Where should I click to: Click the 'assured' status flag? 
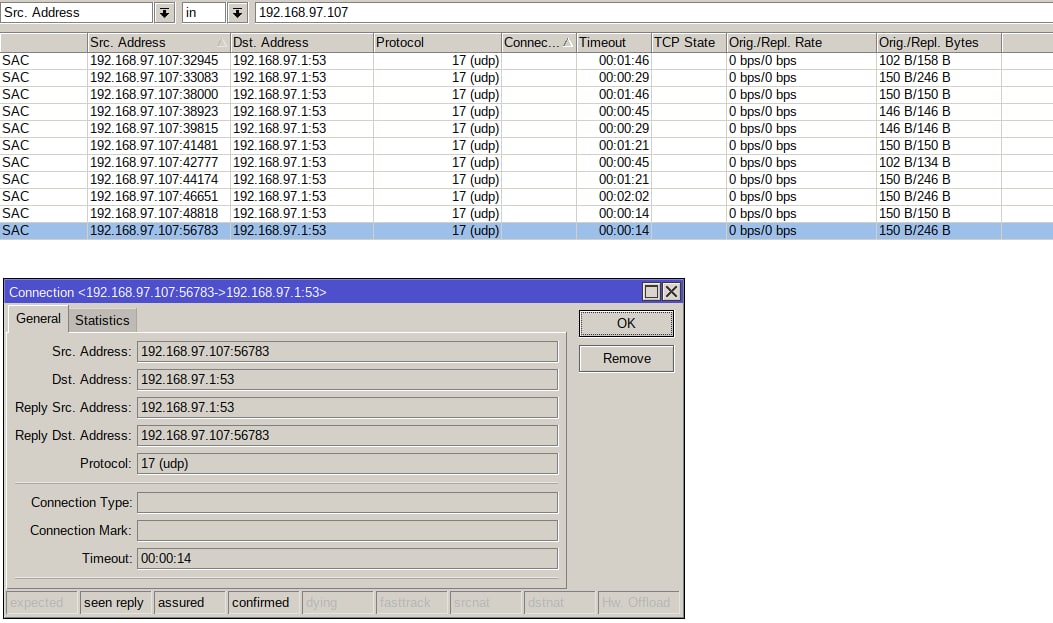189,603
